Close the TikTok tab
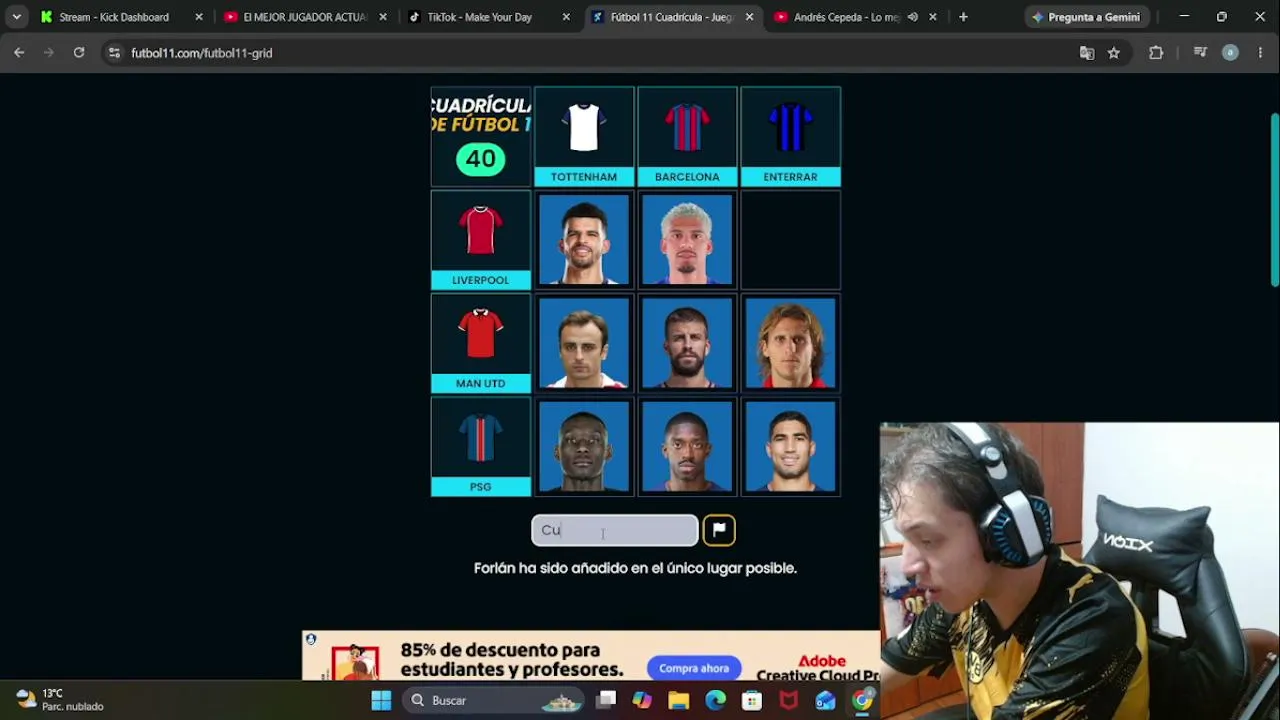 tap(567, 17)
